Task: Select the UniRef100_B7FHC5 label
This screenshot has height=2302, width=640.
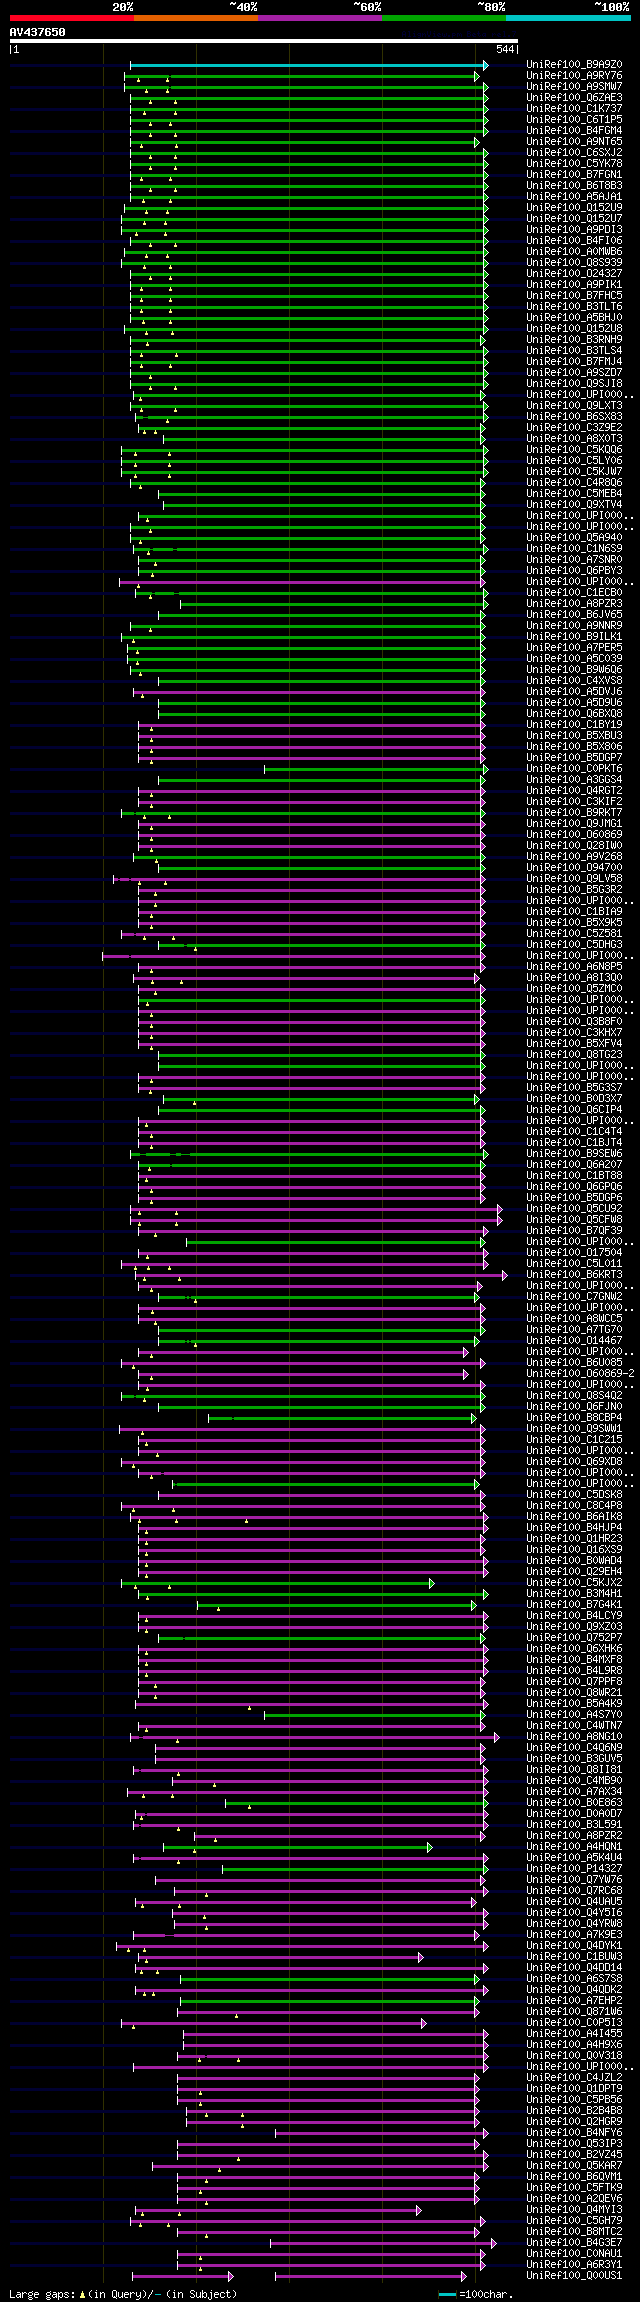Action: pos(574,296)
